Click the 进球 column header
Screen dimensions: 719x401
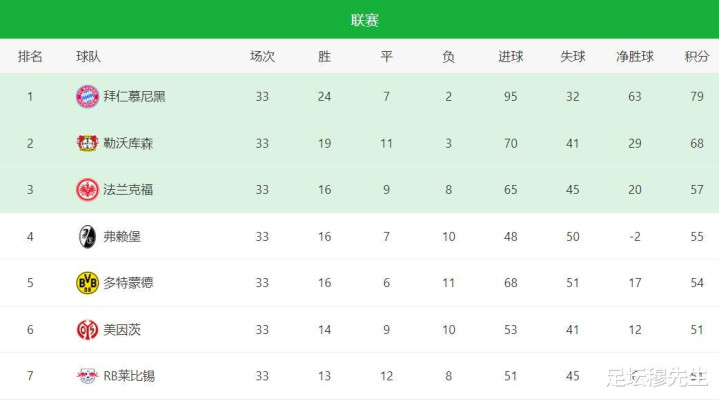pos(510,56)
